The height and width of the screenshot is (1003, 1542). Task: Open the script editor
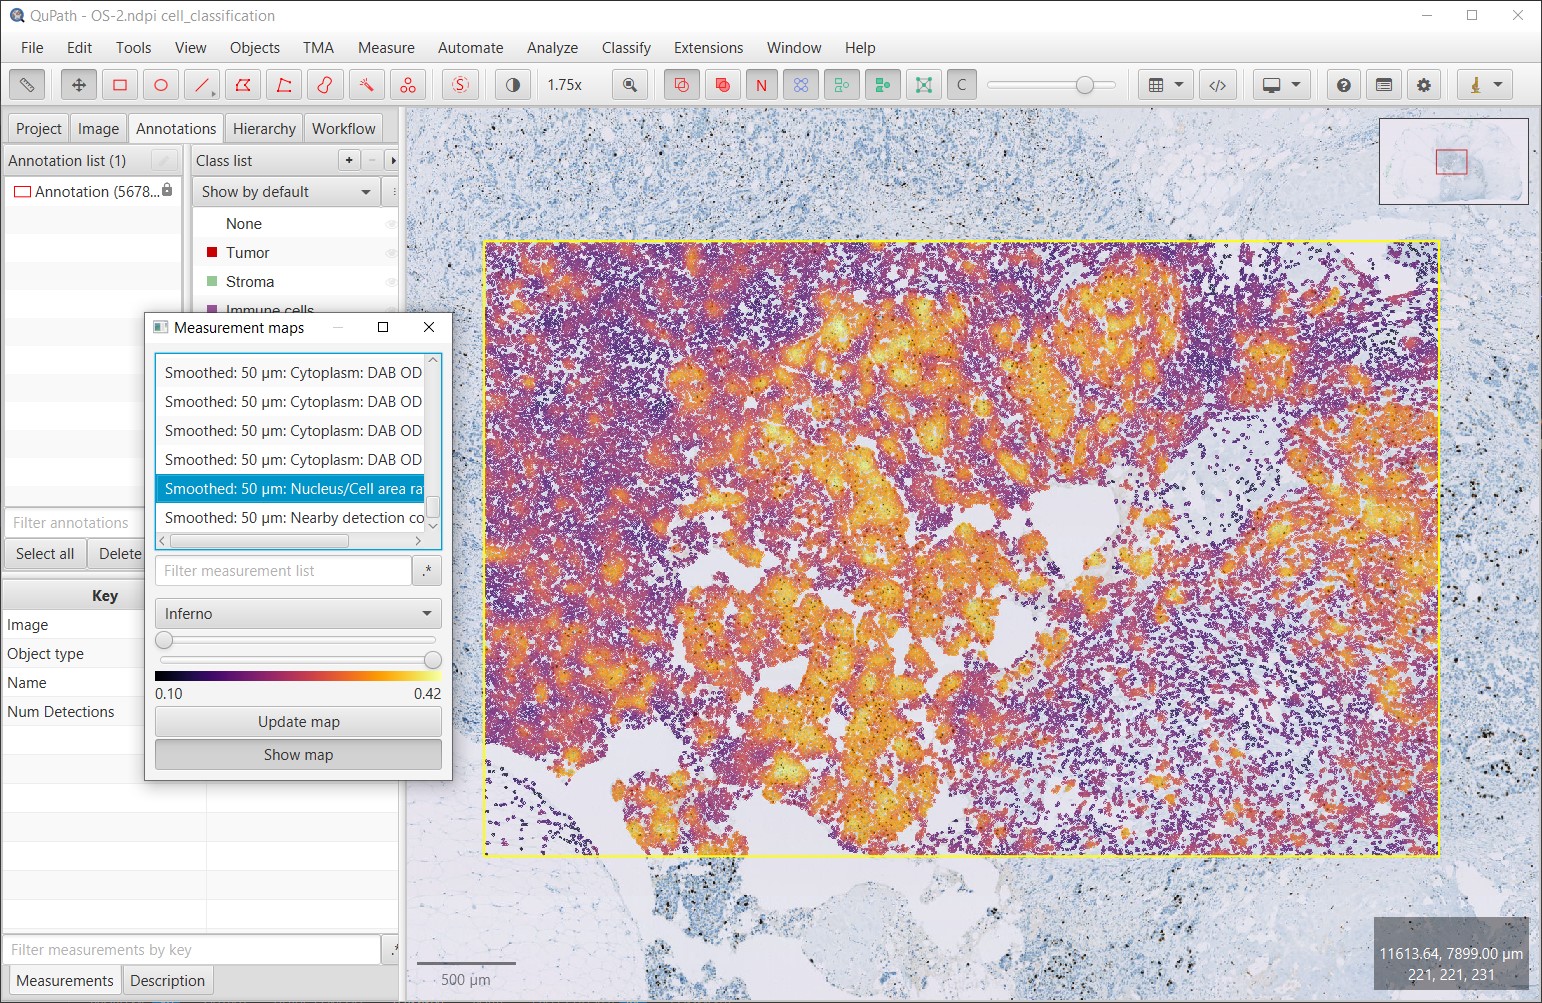click(1217, 85)
